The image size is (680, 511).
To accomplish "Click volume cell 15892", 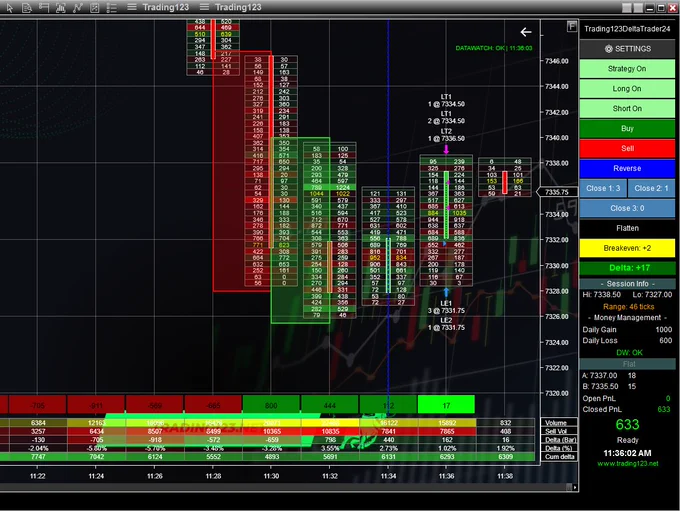I will point(447,423).
